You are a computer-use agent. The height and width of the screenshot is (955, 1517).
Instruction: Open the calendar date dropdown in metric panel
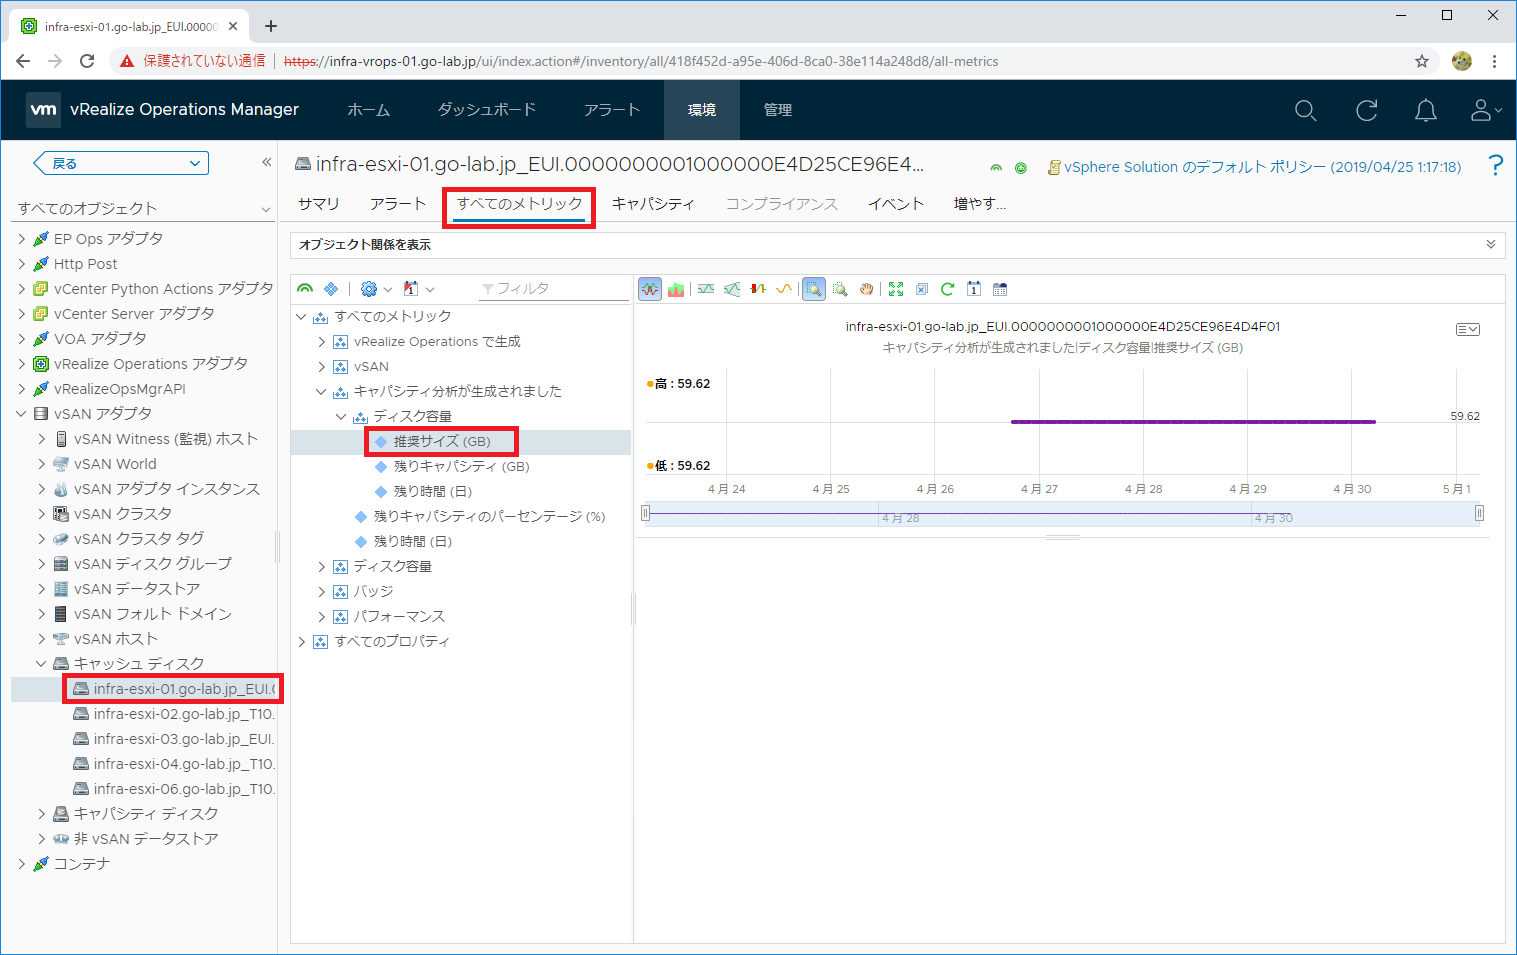click(418, 289)
